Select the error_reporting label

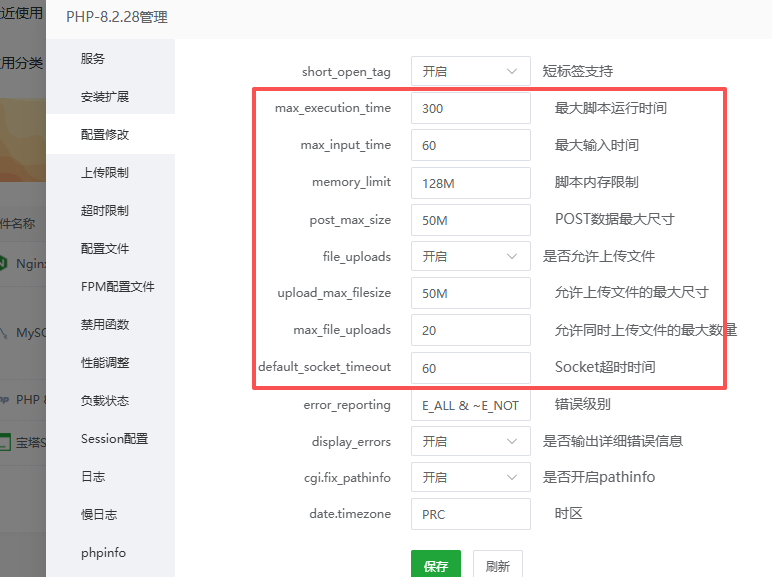(x=347, y=405)
